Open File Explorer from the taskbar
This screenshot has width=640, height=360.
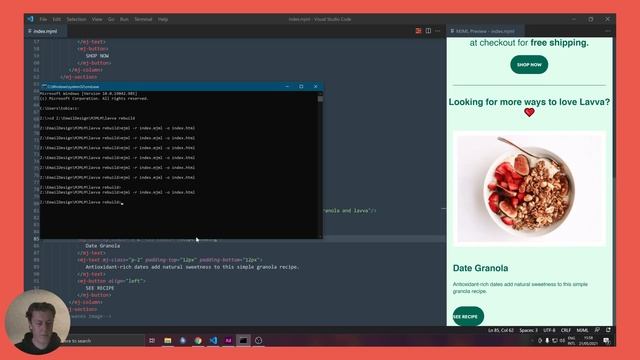(168, 340)
